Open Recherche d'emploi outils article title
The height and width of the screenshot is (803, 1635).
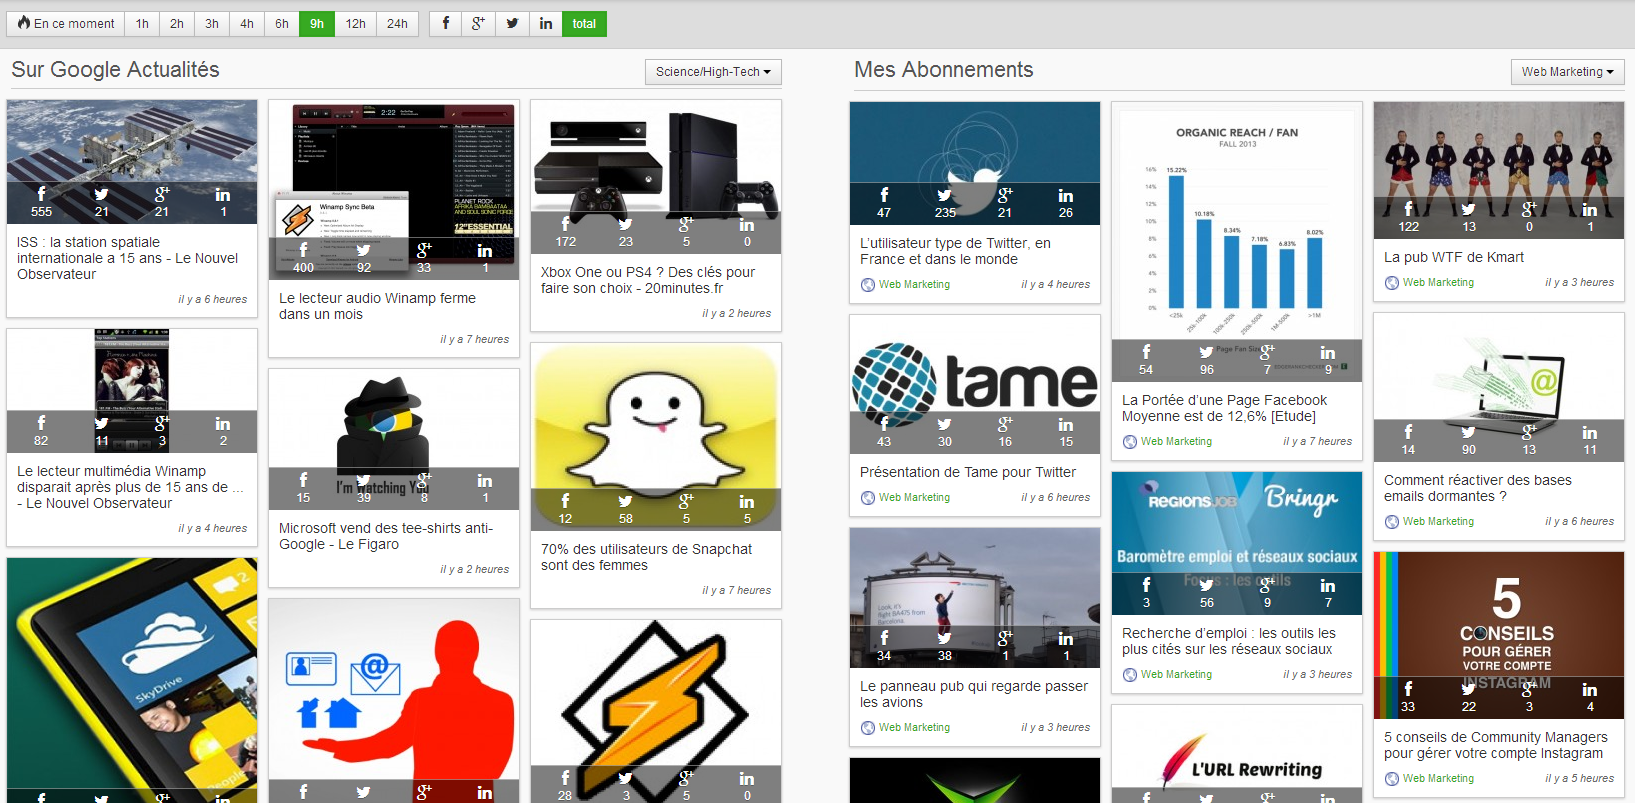pos(1228,641)
